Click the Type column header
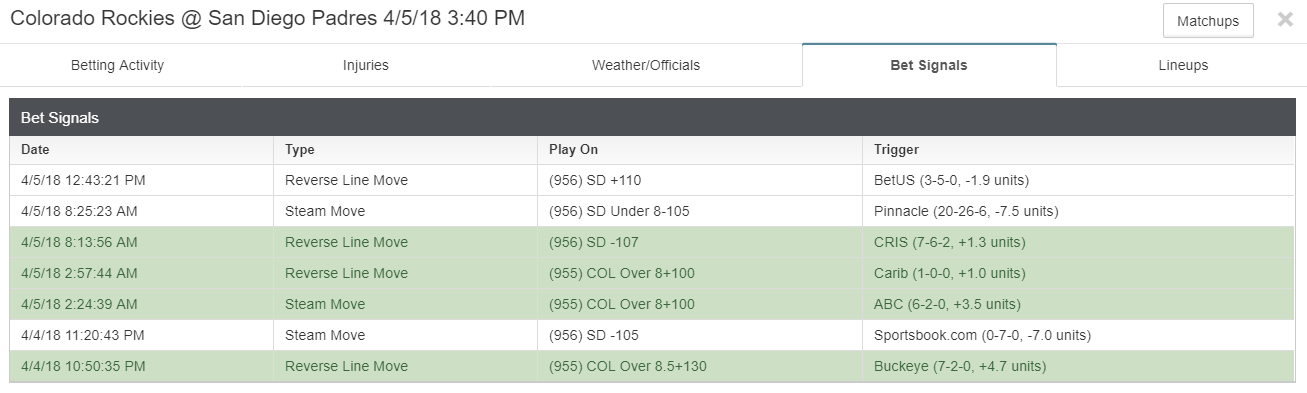Screen dimensions: 1307x393 pos(405,150)
